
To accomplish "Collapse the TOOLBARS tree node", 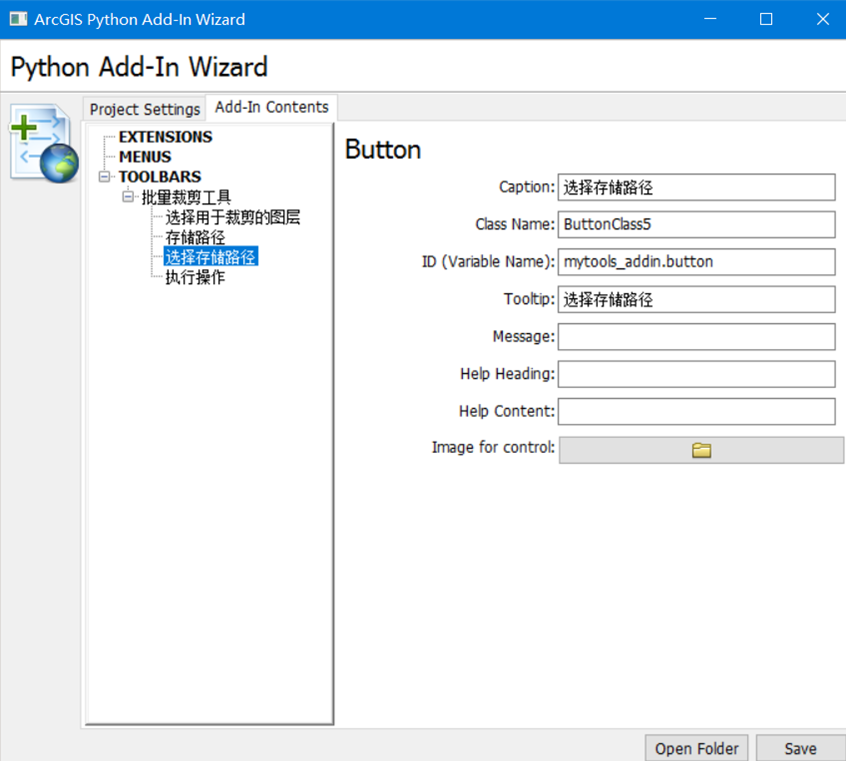I will (105, 176).
